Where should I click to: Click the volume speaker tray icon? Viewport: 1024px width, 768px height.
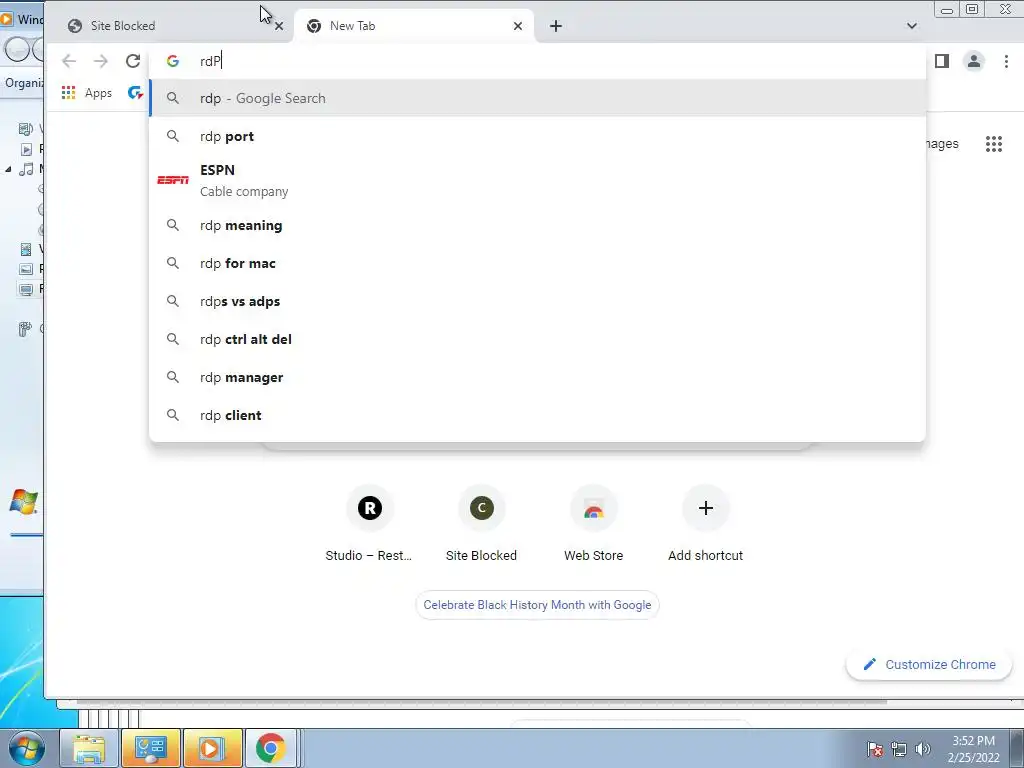(923, 749)
